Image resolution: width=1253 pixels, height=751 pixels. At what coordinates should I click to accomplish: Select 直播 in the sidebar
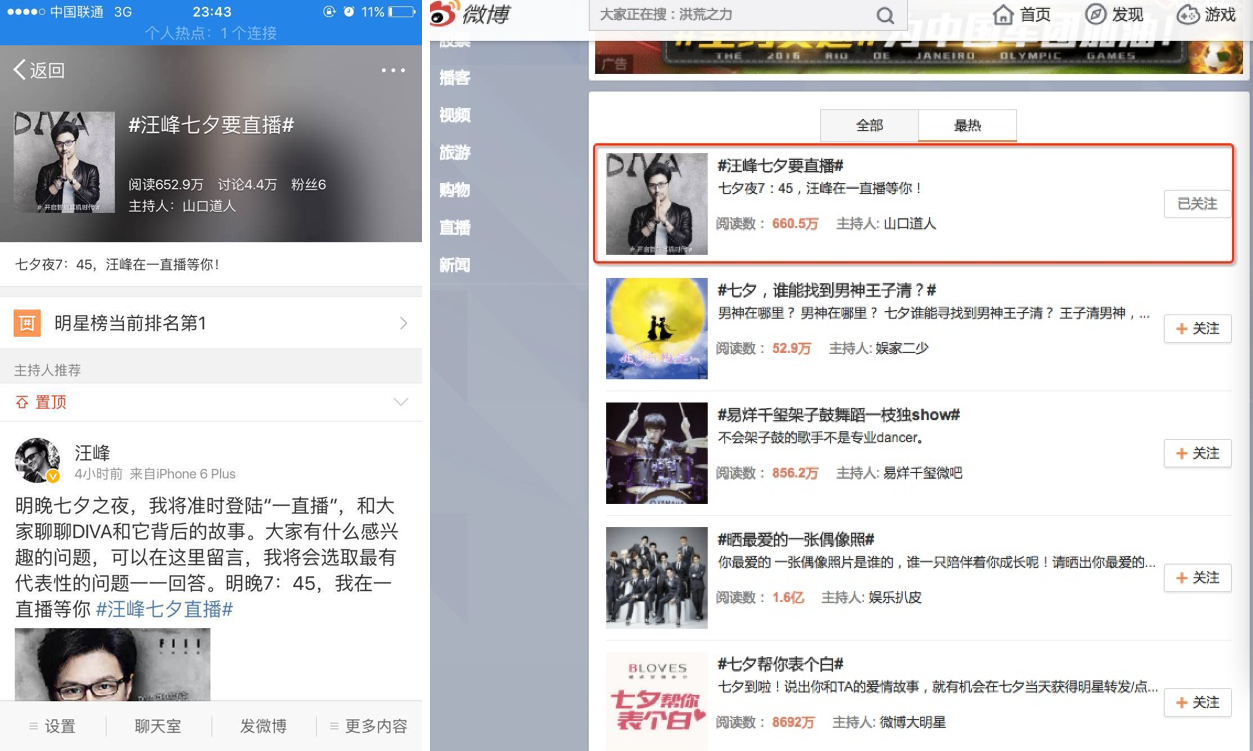click(455, 228)
